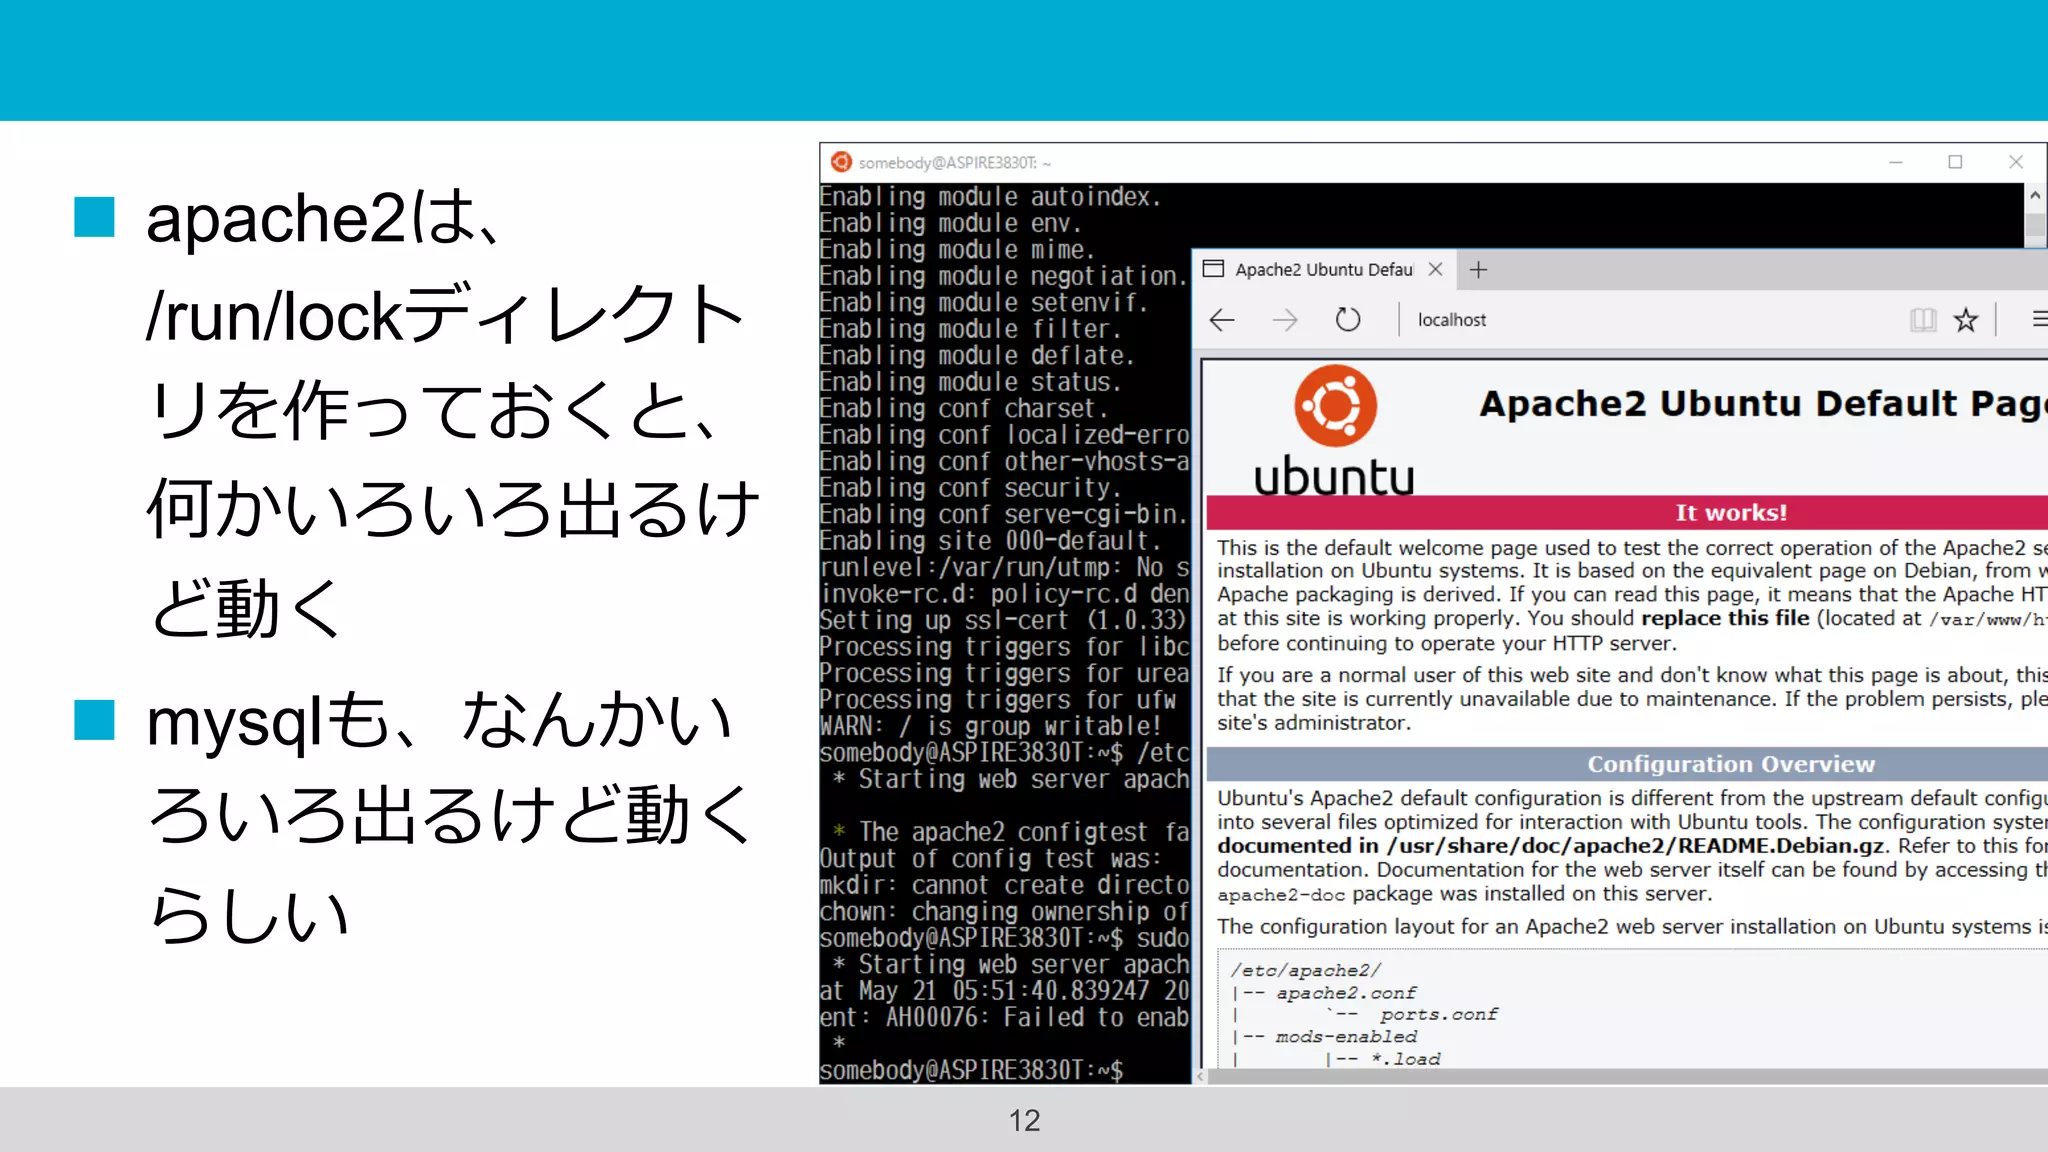Click 'Apache2 Ubuntu Default Page' heading

[x=1764, y=403]
